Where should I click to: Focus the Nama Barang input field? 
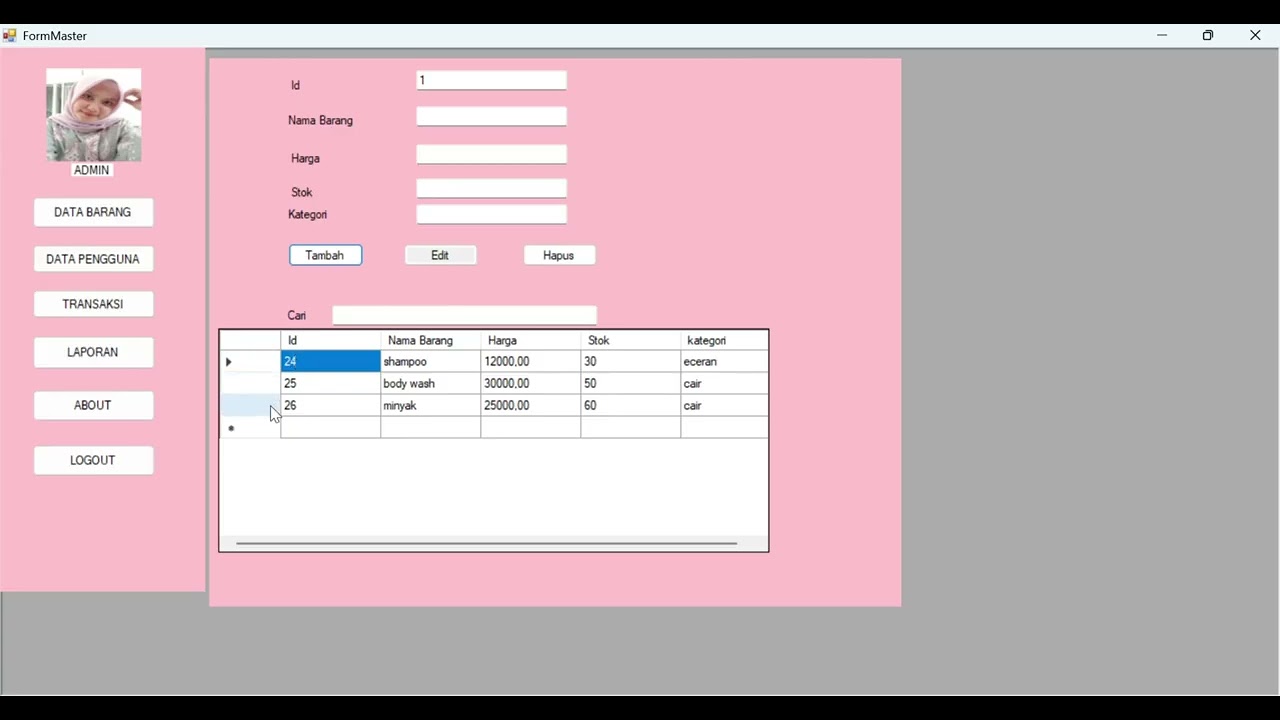(x=491, y=116)
